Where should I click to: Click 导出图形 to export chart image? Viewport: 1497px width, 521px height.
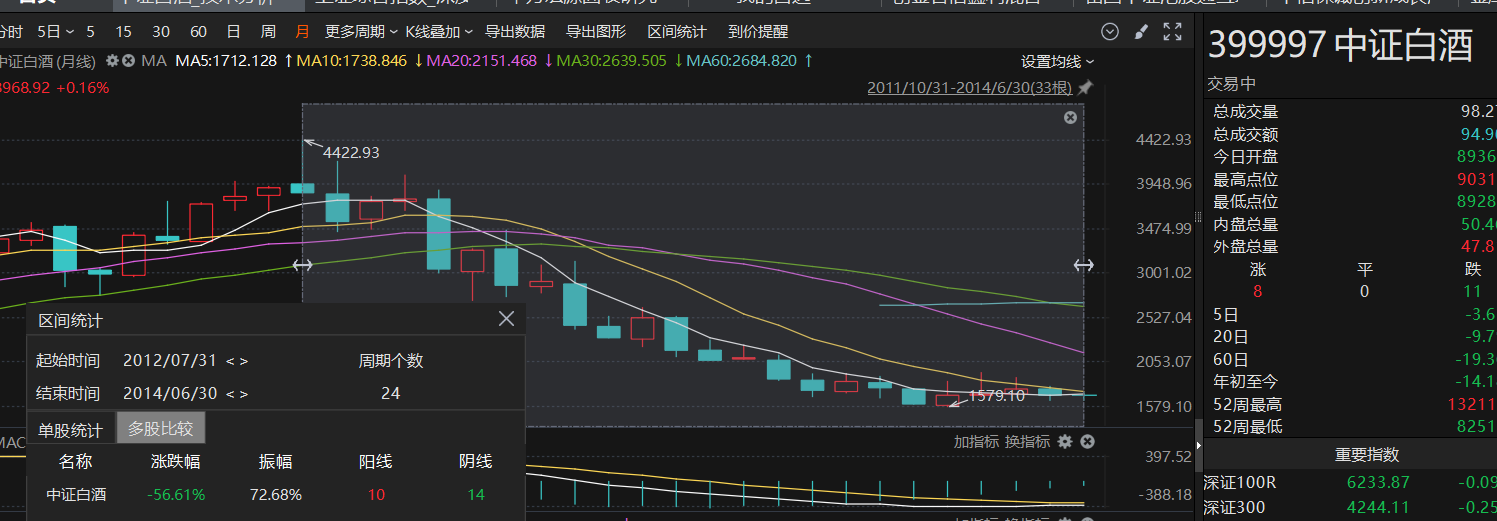[x=596, y=31]
